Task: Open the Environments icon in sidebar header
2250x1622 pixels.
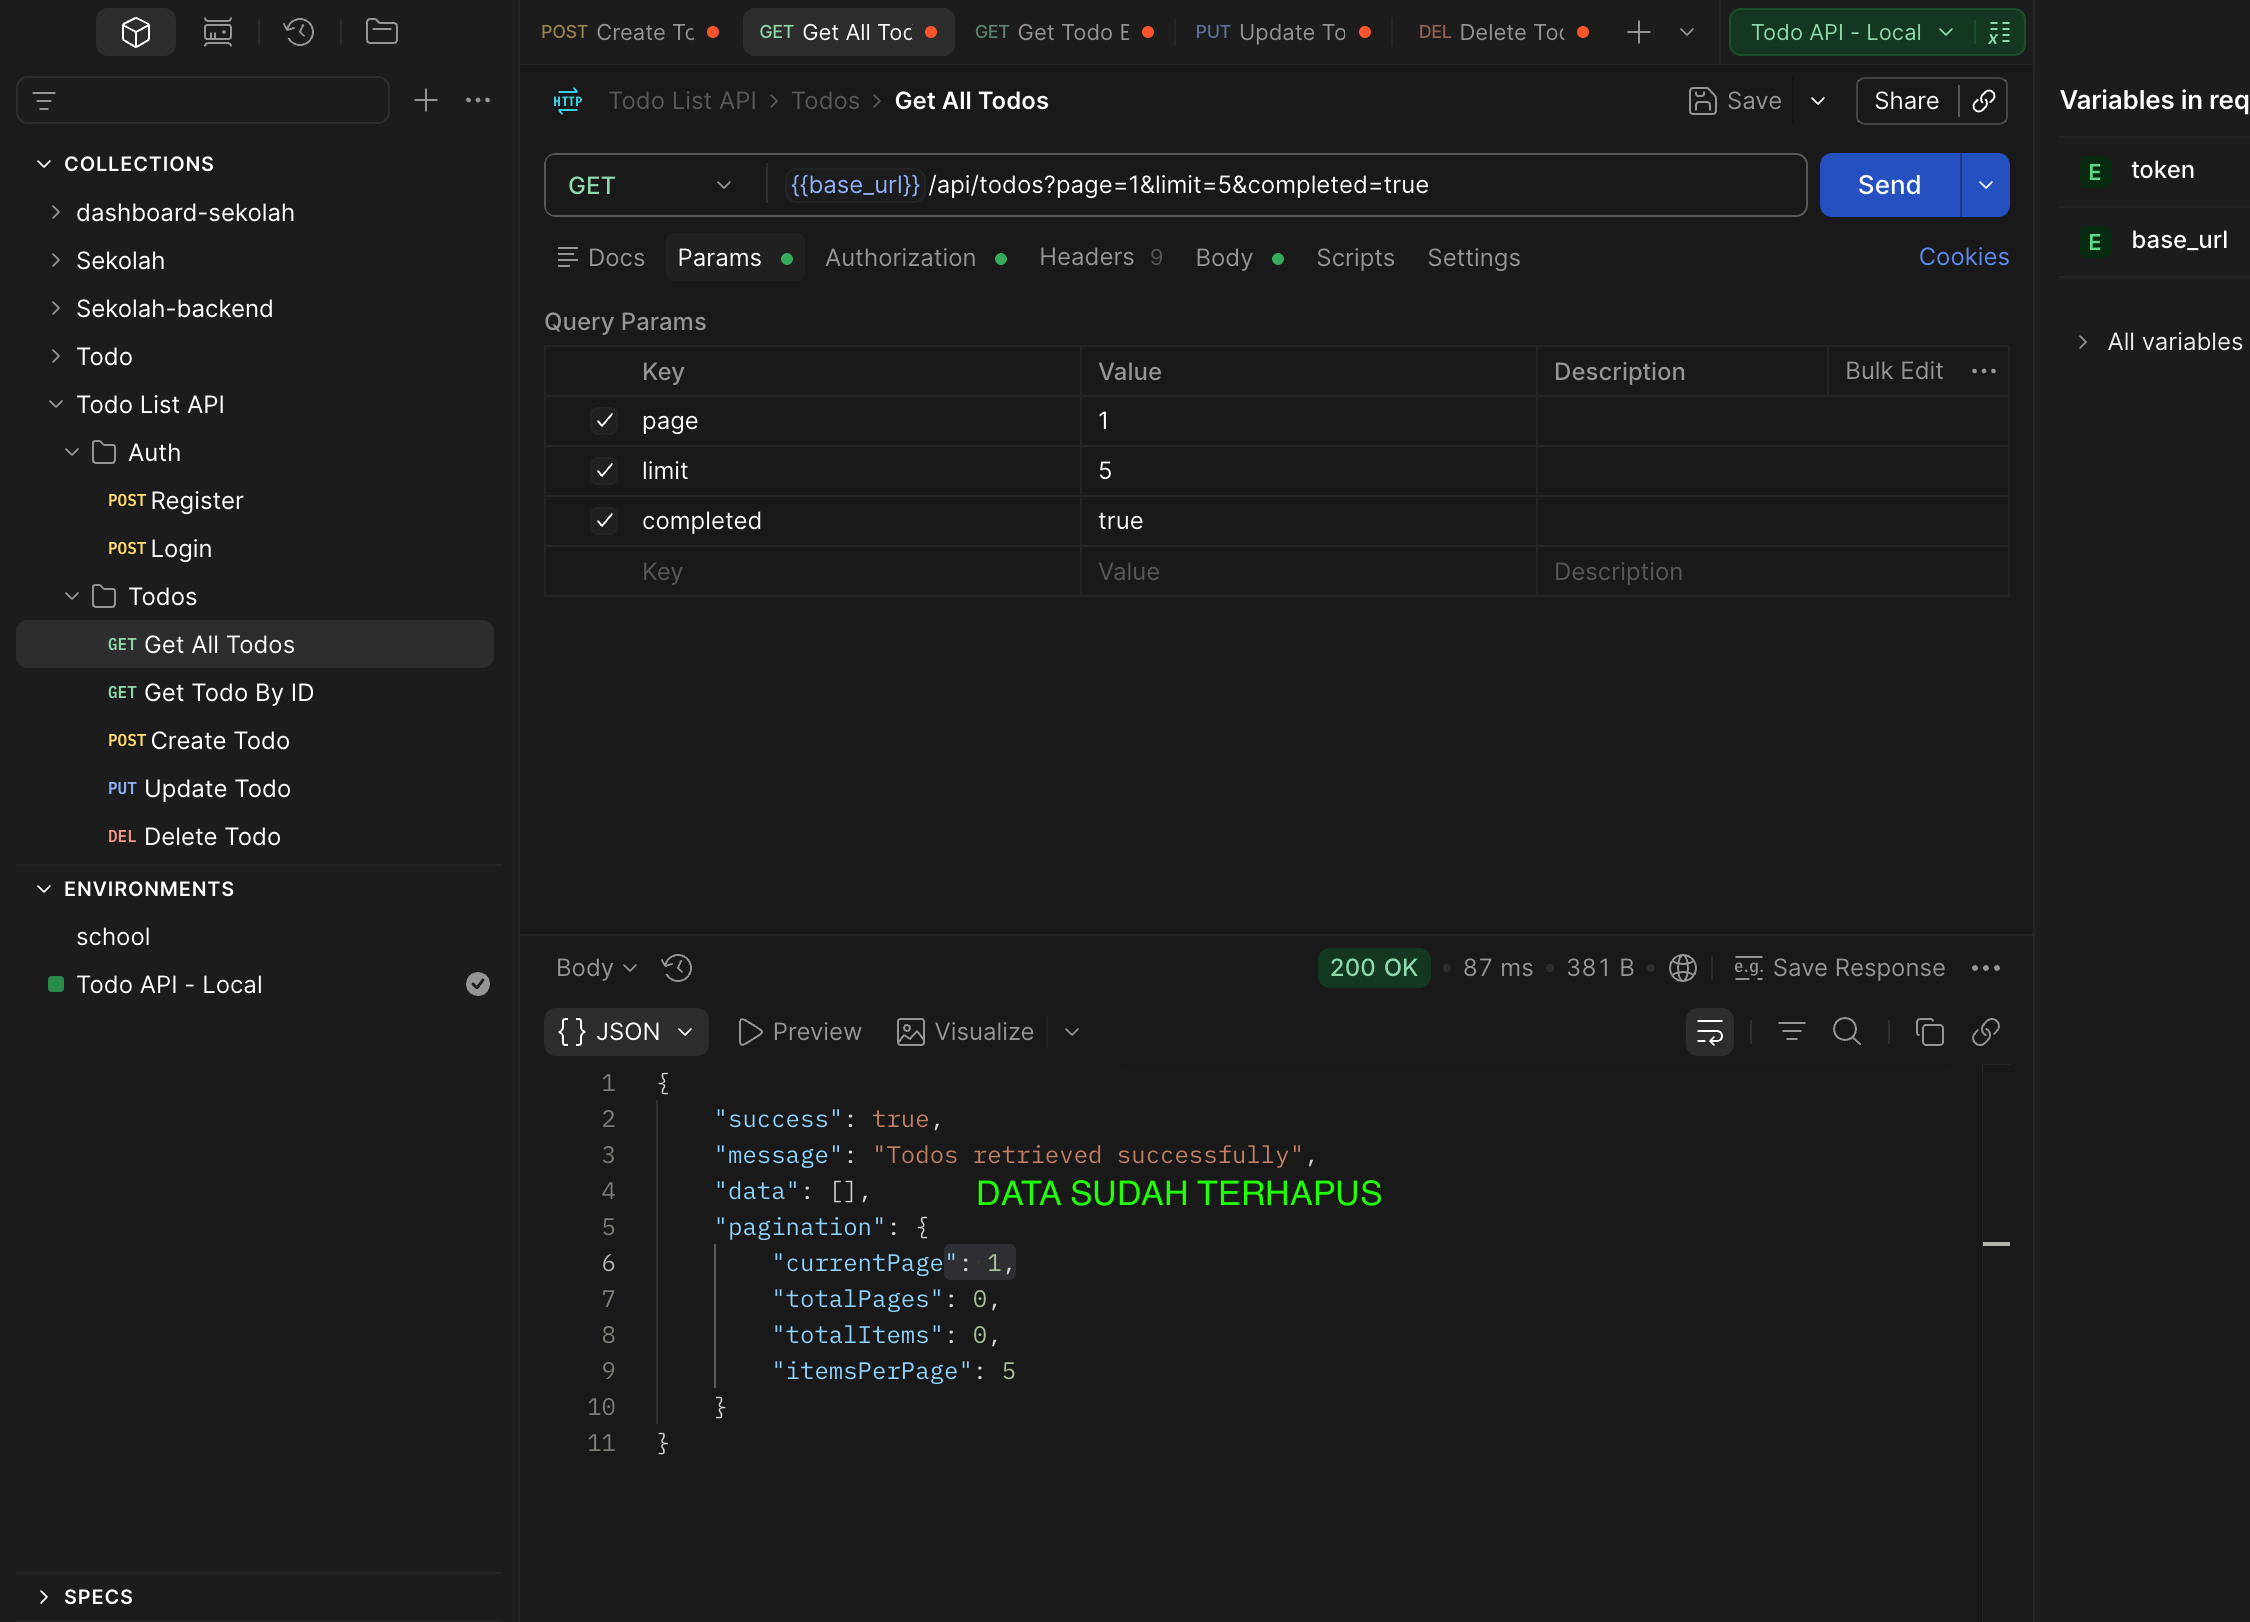Action: pyautogui.click(x=218, y=32)
